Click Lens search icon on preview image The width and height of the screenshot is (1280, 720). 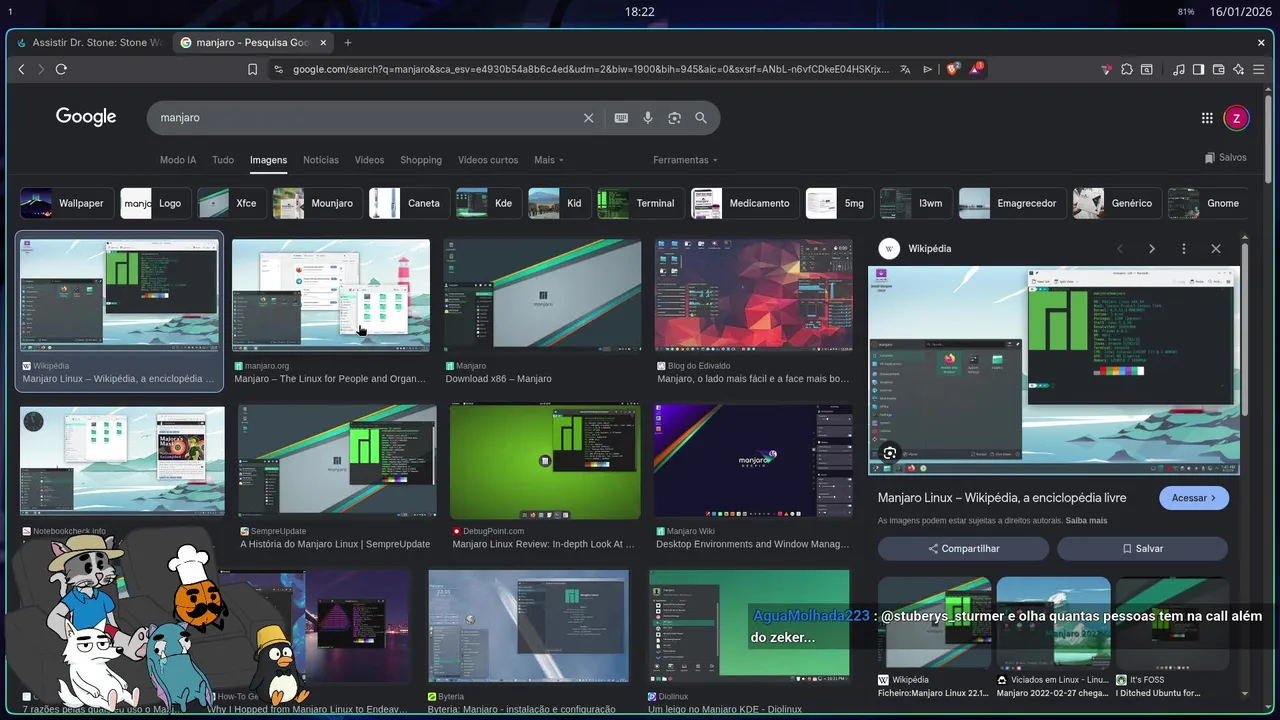(x=890, y=453)
